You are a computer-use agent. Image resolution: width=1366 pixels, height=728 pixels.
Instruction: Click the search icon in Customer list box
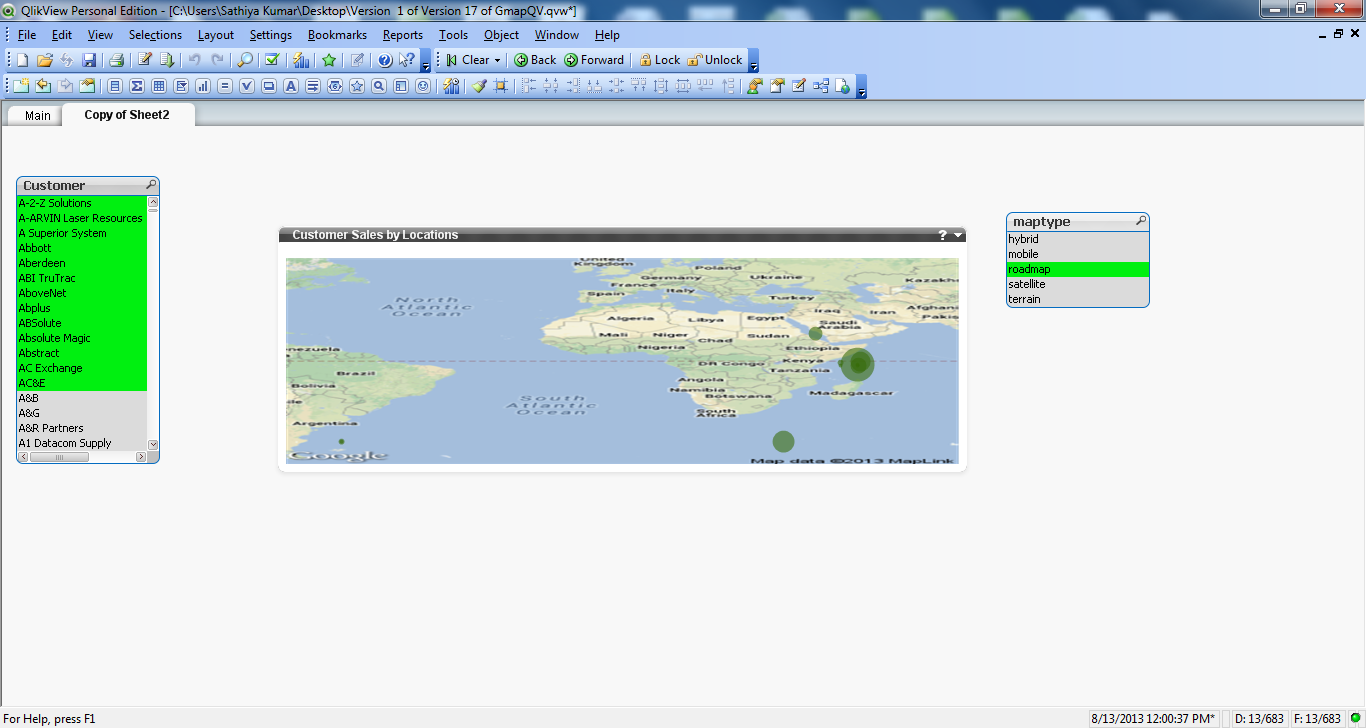[151, 185]
